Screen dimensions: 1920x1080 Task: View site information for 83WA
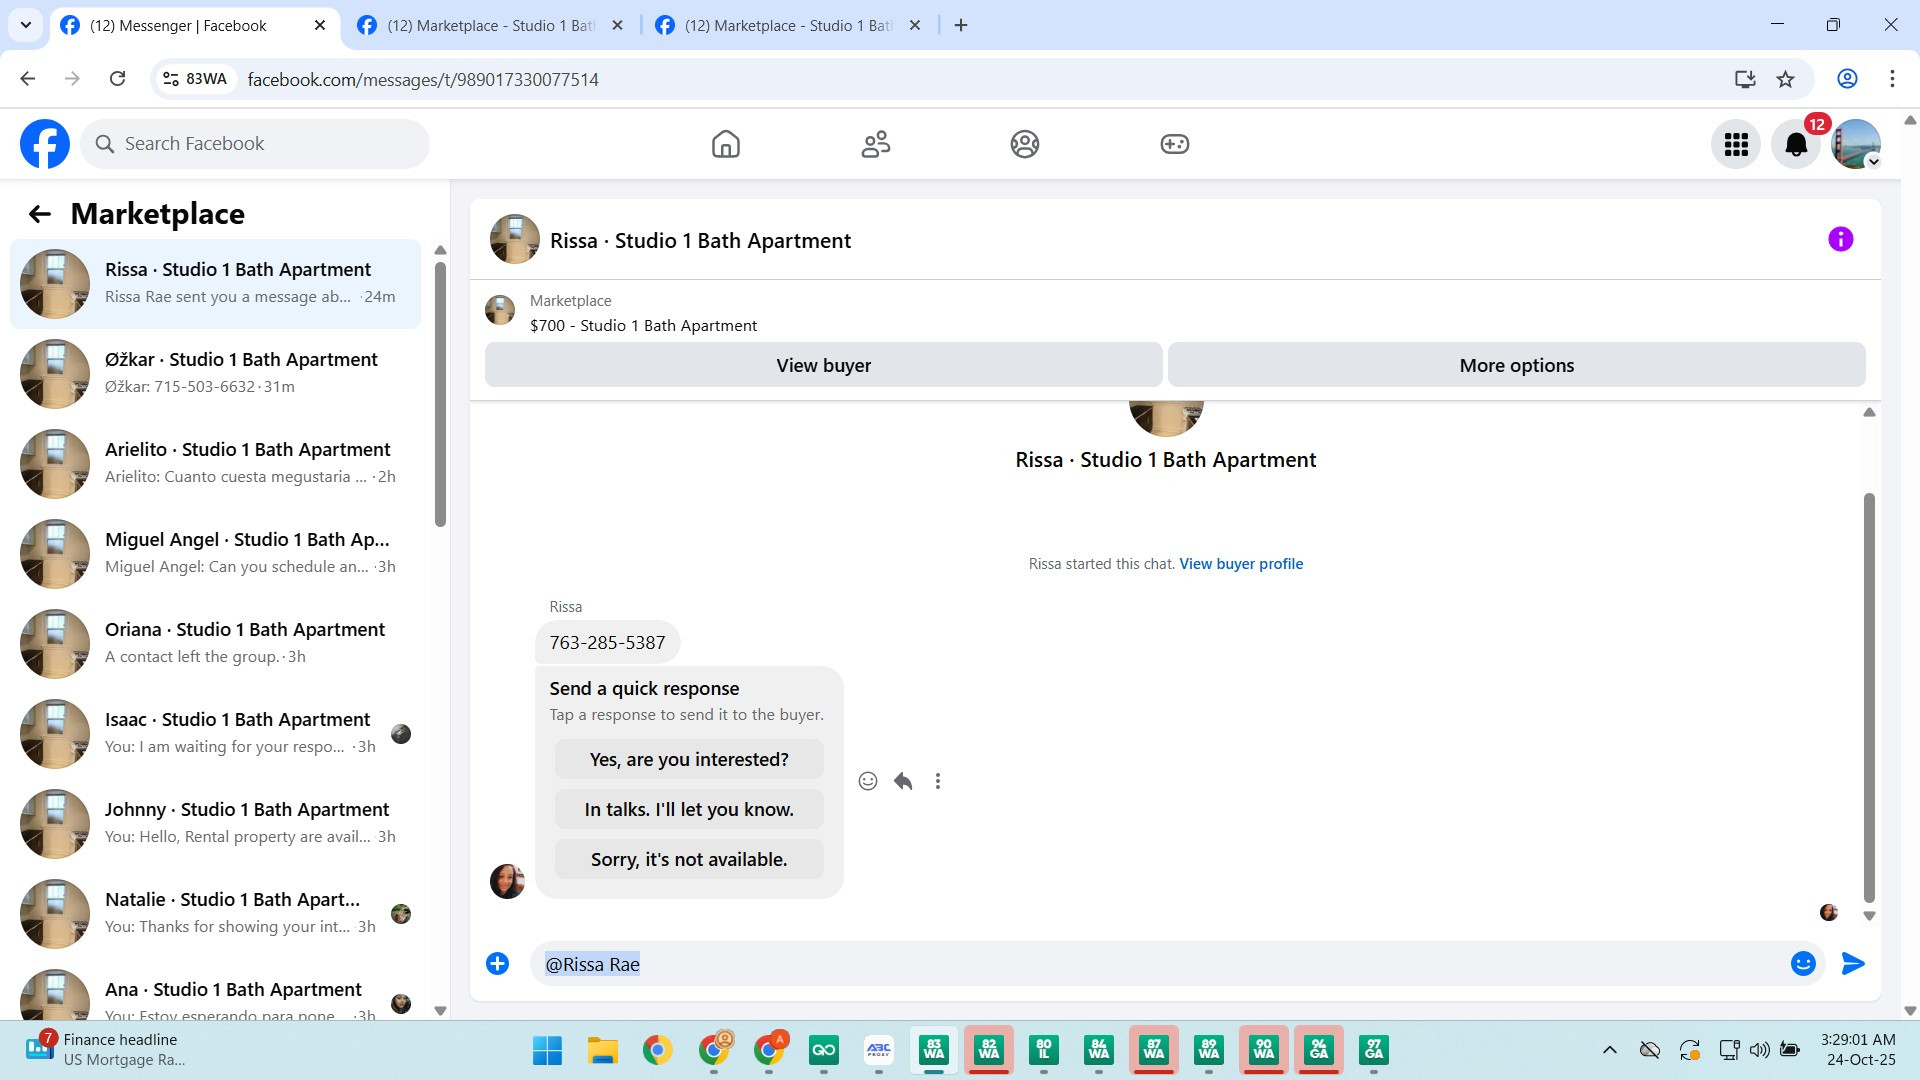(x=196, y=79)
